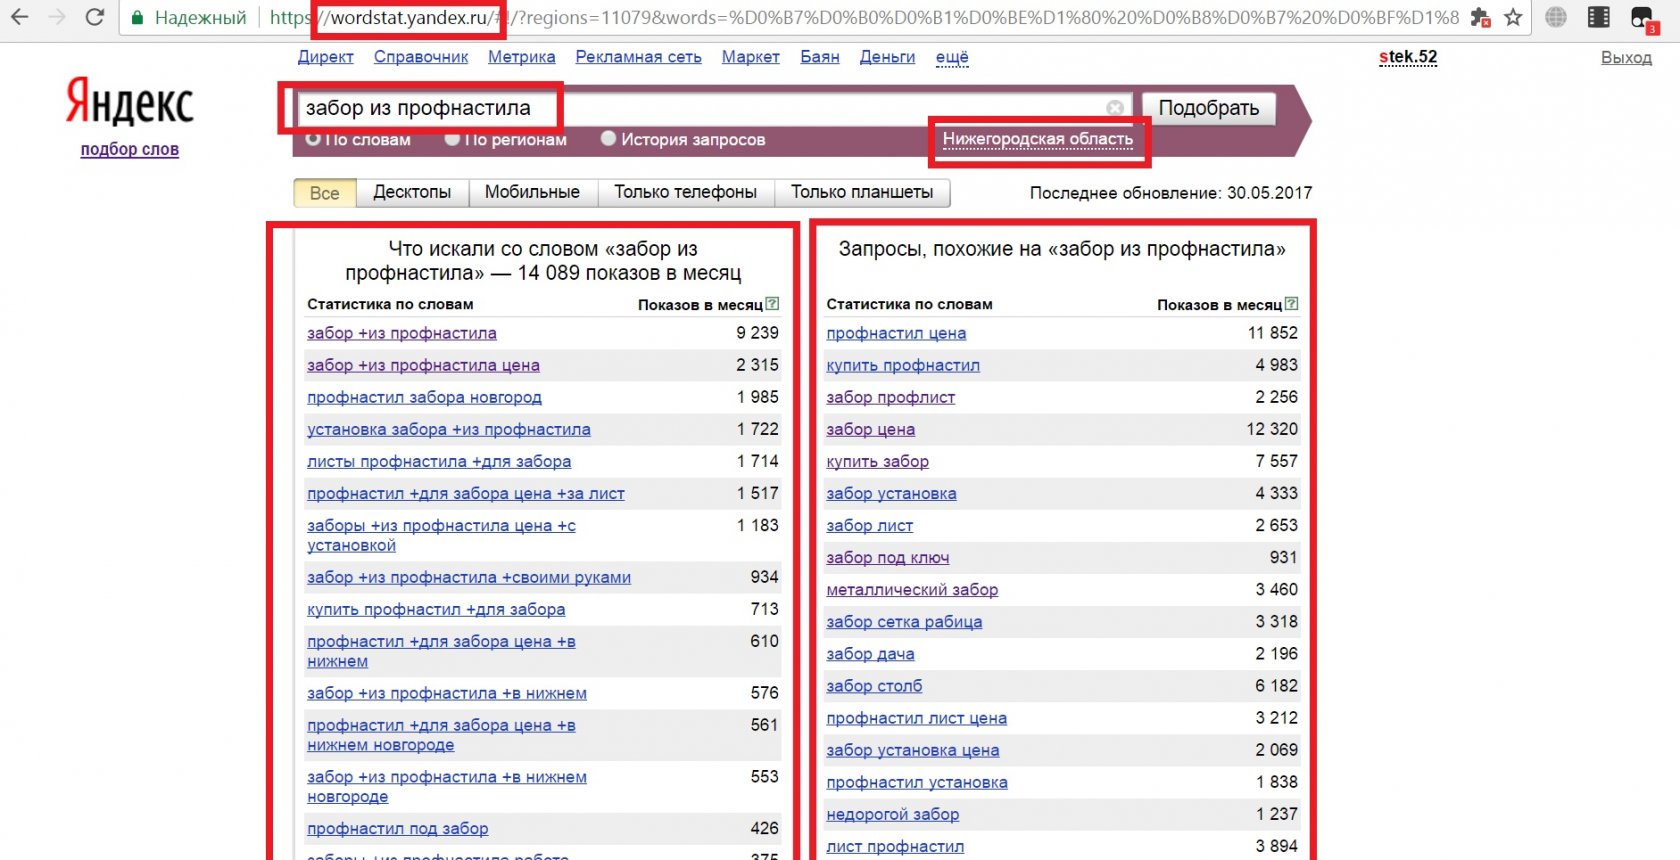Click the film-strip extension icon
1680x860 pixels.
click(x=1599, y=17)
